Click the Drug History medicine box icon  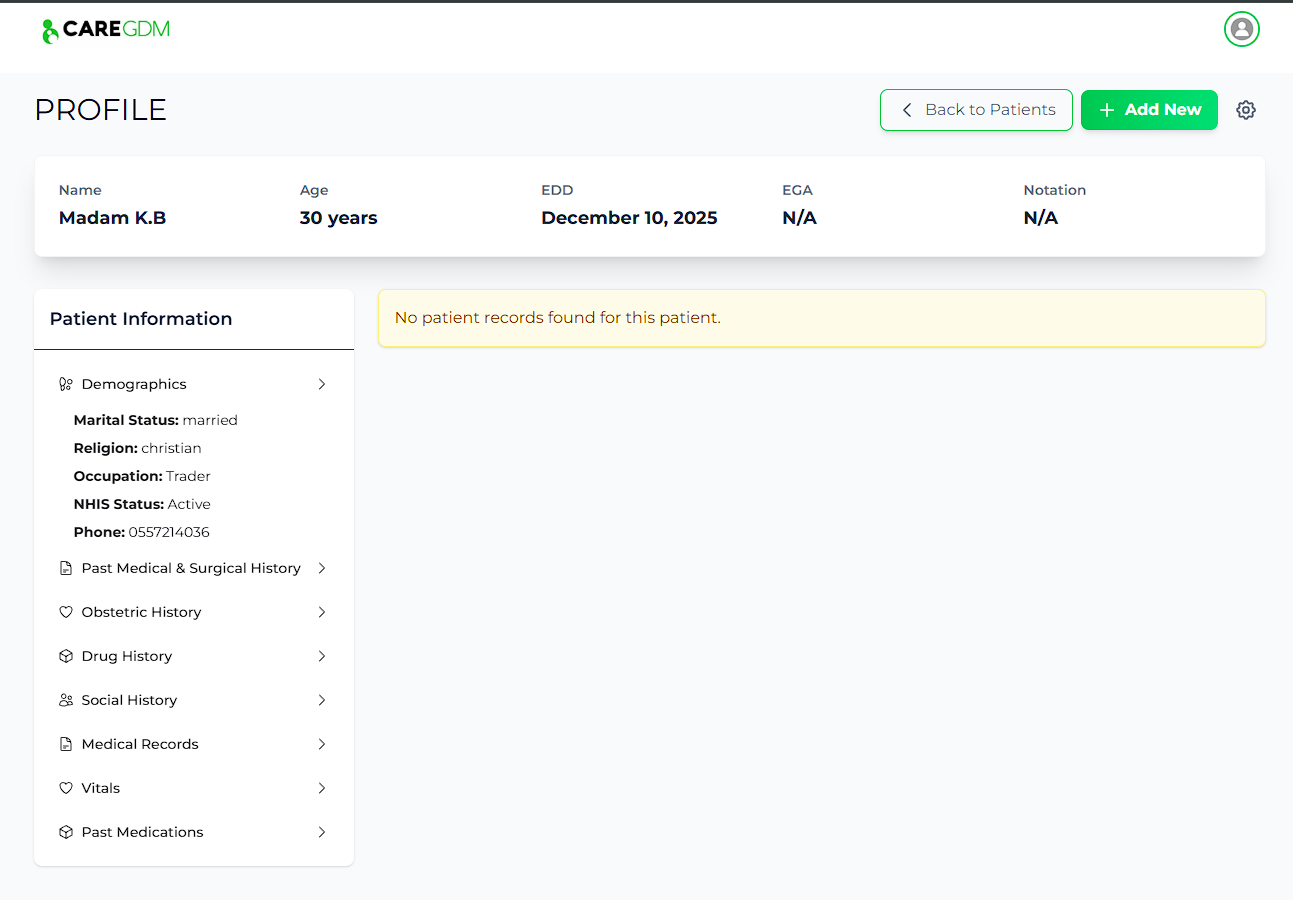[65, 656]
